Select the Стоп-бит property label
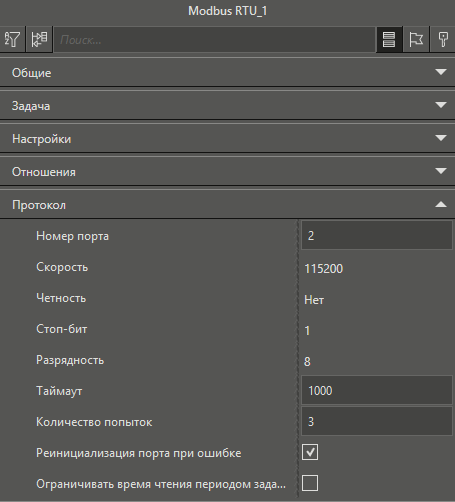Image resolution: width=455 pixels, height=502 pixels. coord(62,329)
